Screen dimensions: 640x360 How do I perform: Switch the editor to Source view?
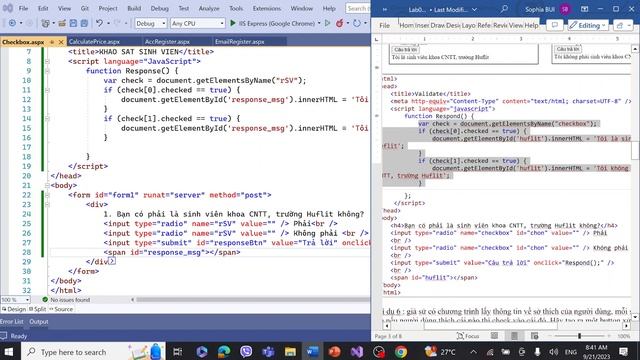pyautogui.click(x=61, y=309)
